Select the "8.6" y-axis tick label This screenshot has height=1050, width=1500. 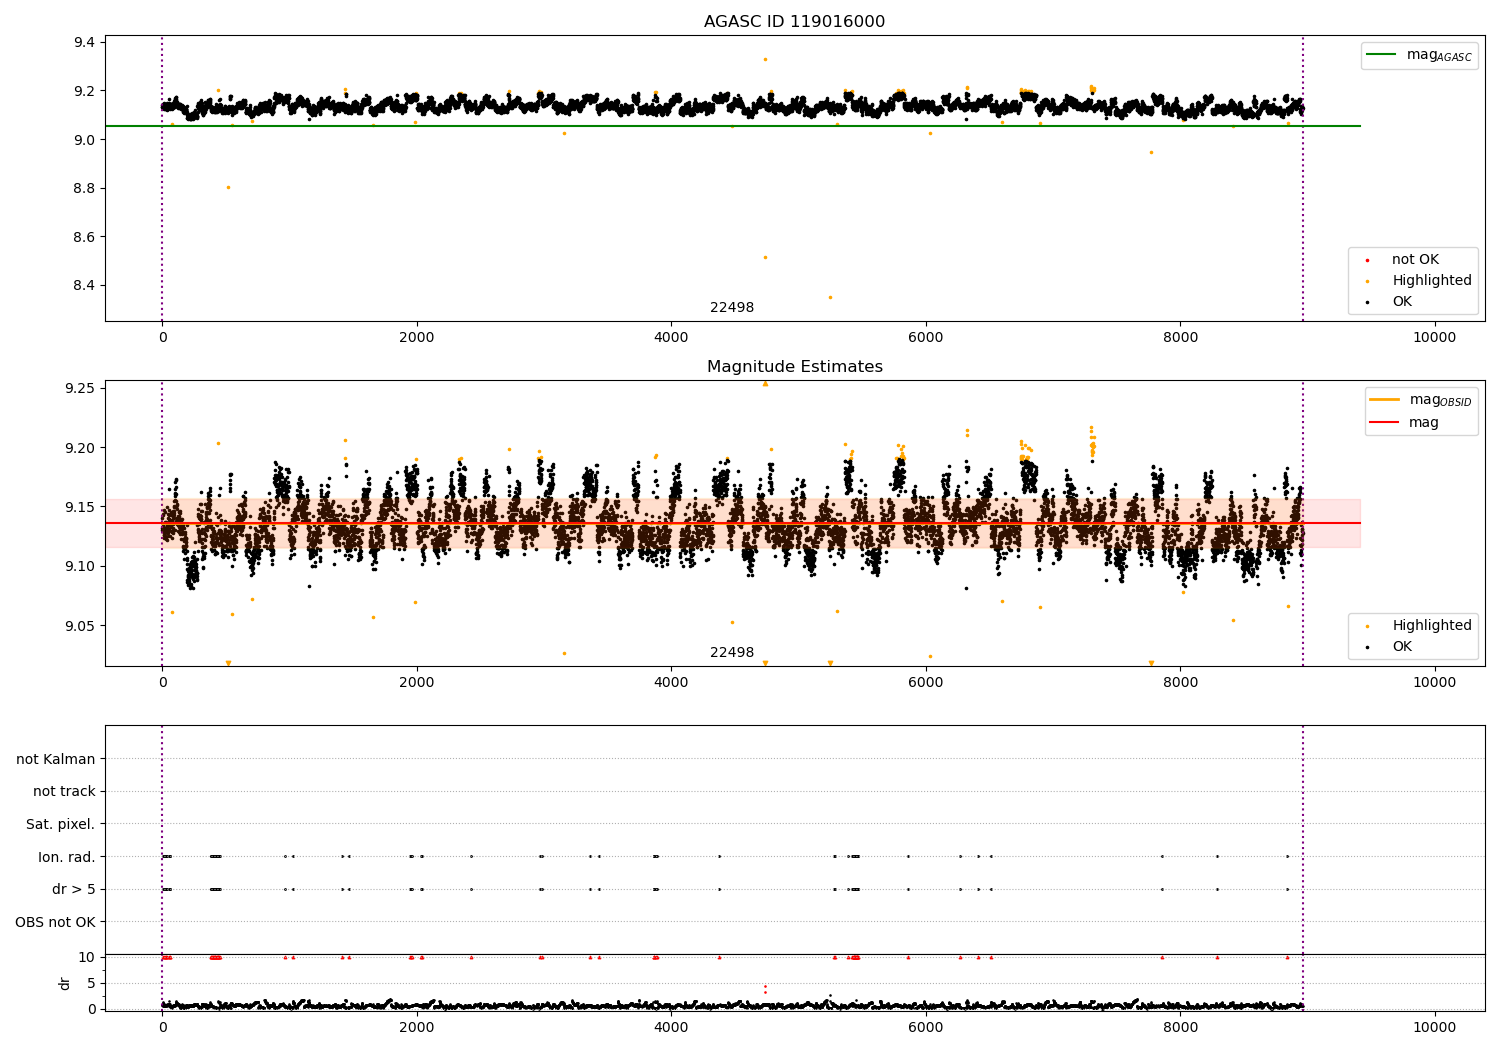click(x=84, y=238)
